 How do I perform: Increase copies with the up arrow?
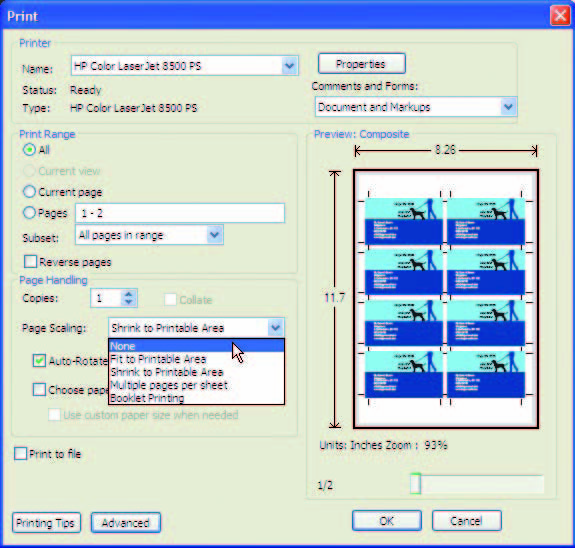click(x=128, y=294)
